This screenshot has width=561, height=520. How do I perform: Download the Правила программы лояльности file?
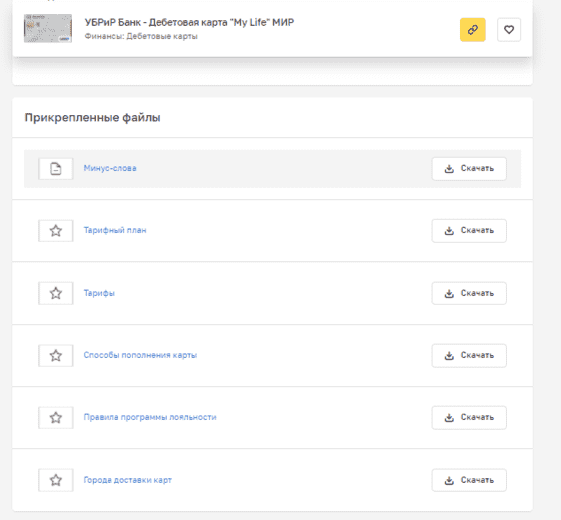tap(469, 417)
